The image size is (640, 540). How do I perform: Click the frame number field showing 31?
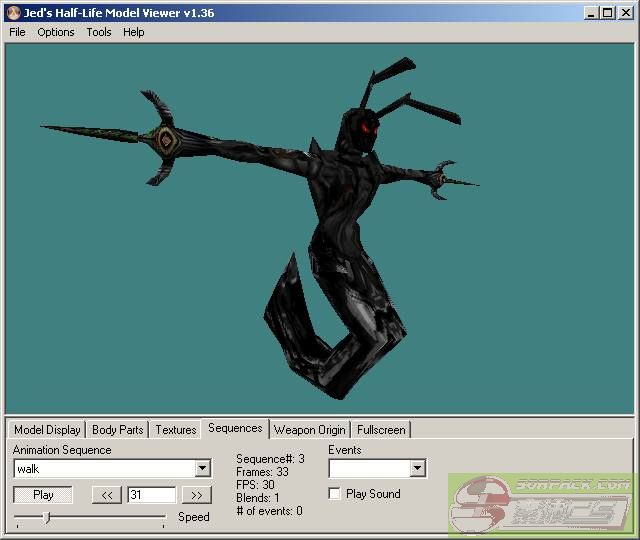coord(151,495)
